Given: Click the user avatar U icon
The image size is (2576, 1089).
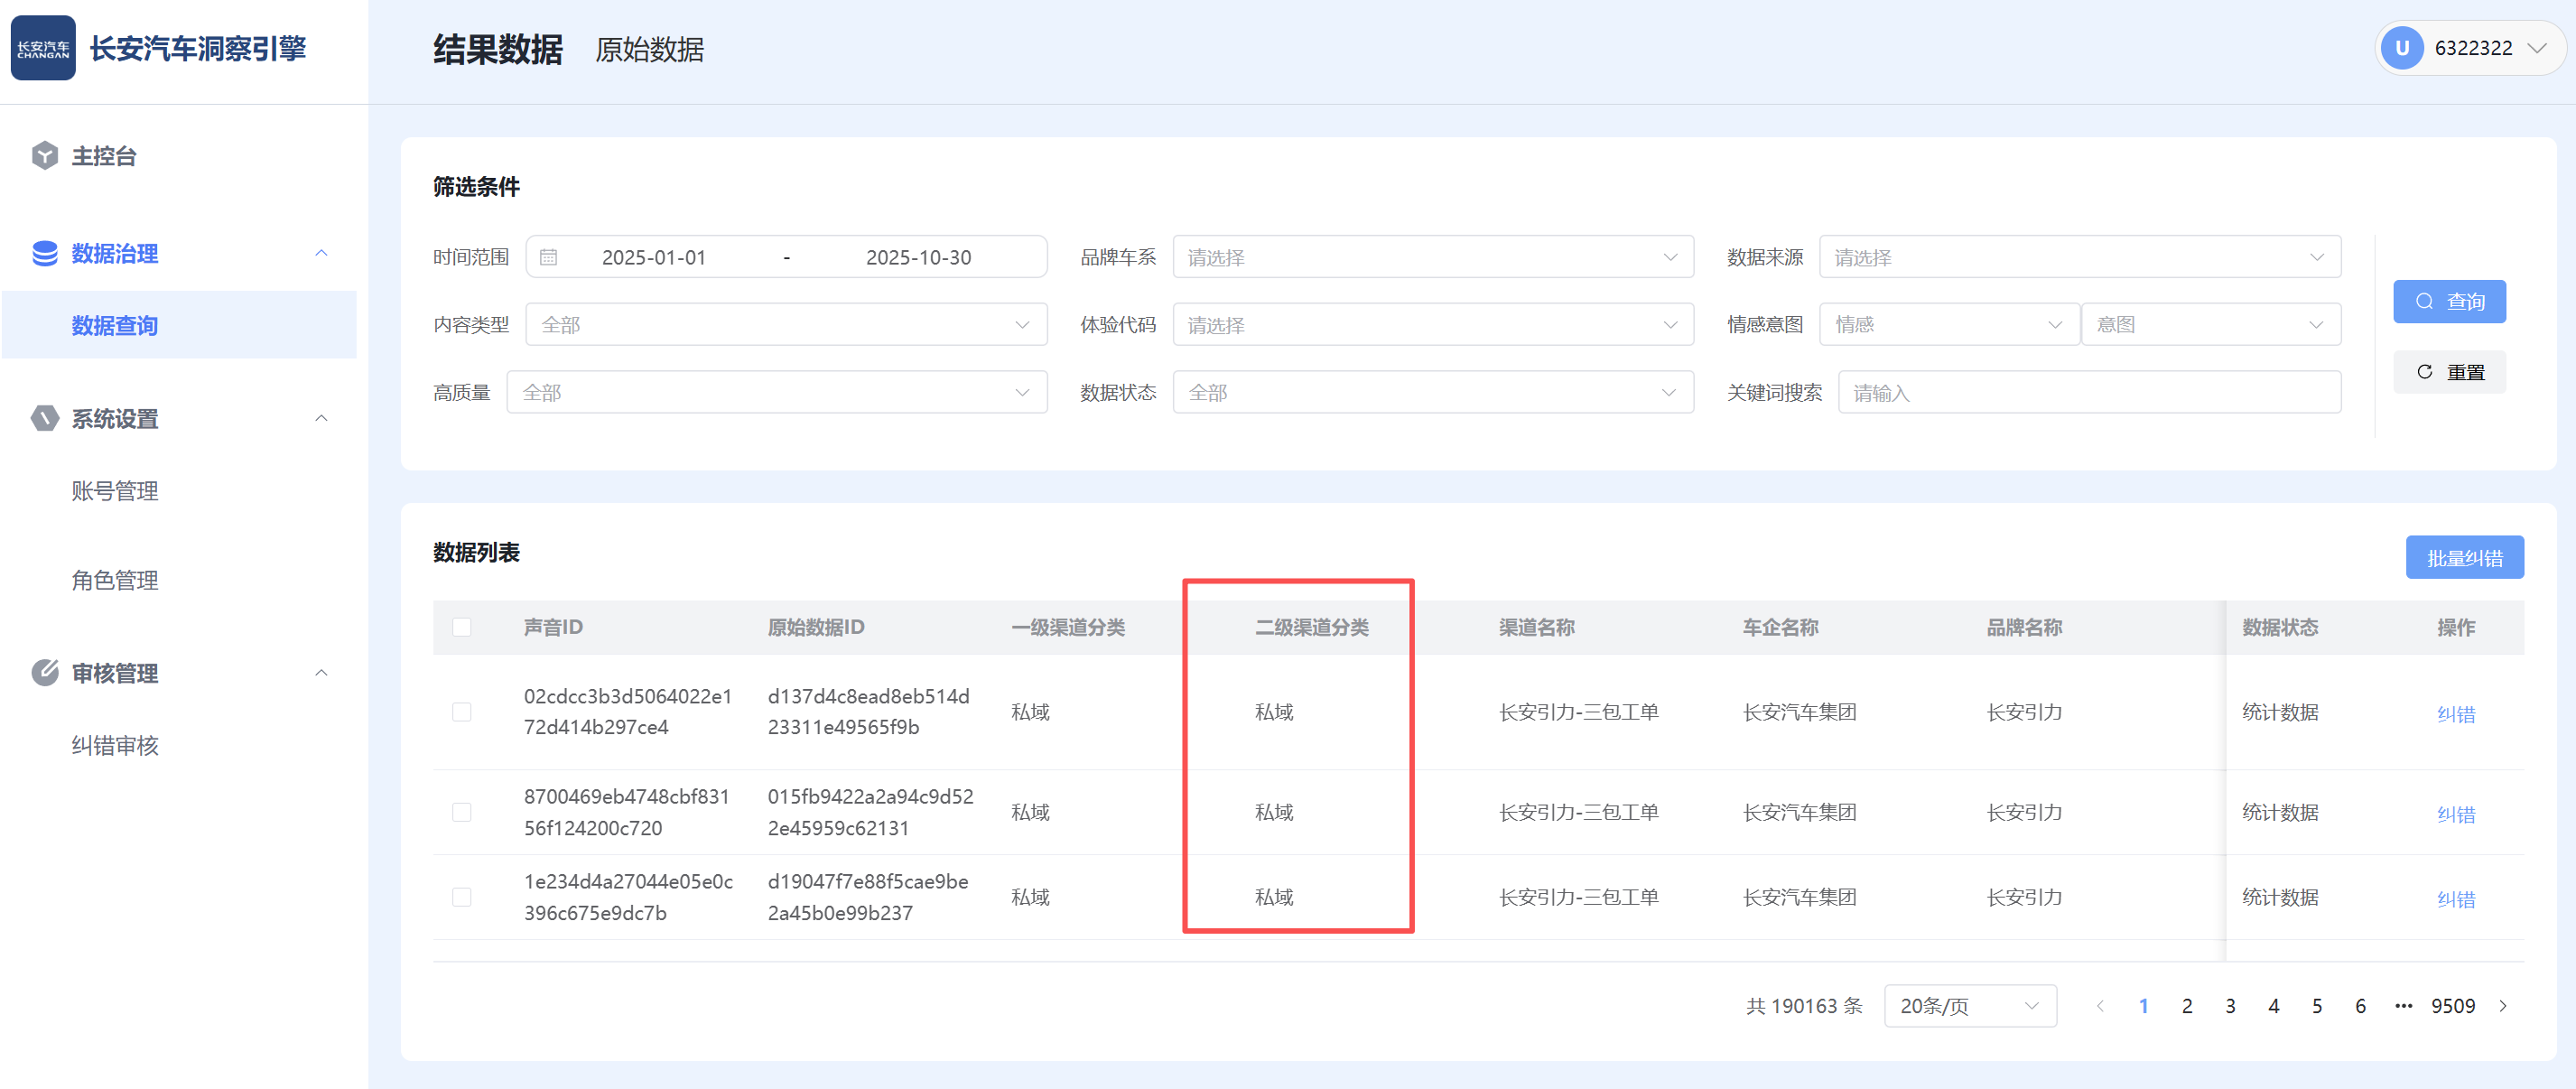Looking at the screenshot, I should coord(2401,48).
